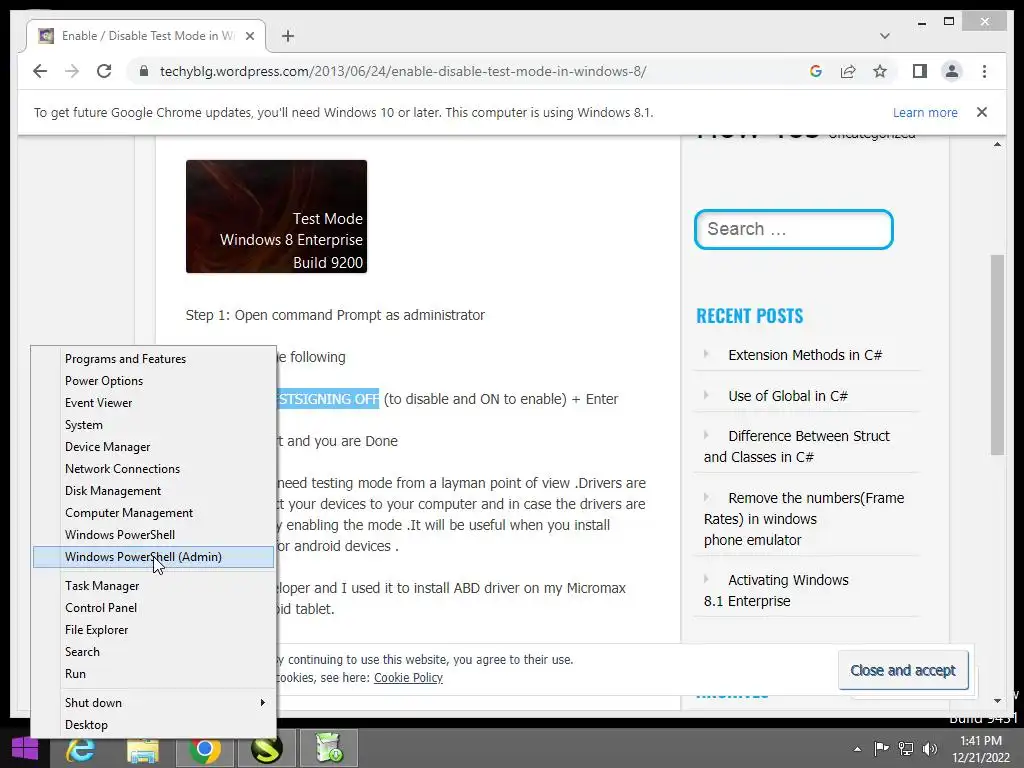Open Device Manager from the menu

pyautogui.click(x=153, y=447)
